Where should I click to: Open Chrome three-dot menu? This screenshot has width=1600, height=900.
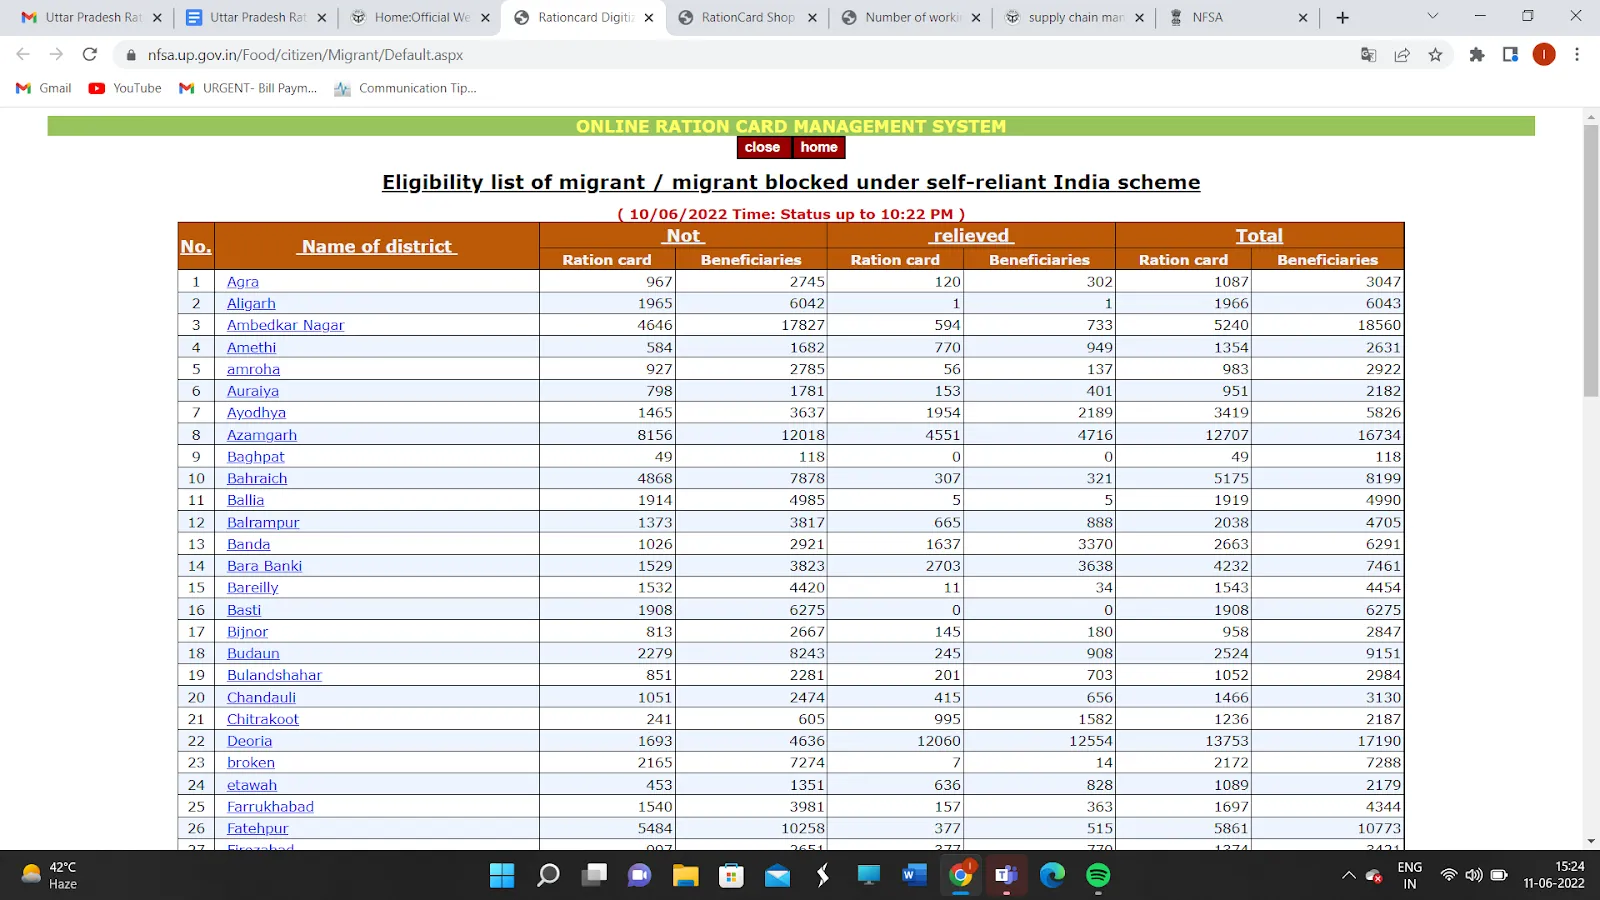(1577, 55)
